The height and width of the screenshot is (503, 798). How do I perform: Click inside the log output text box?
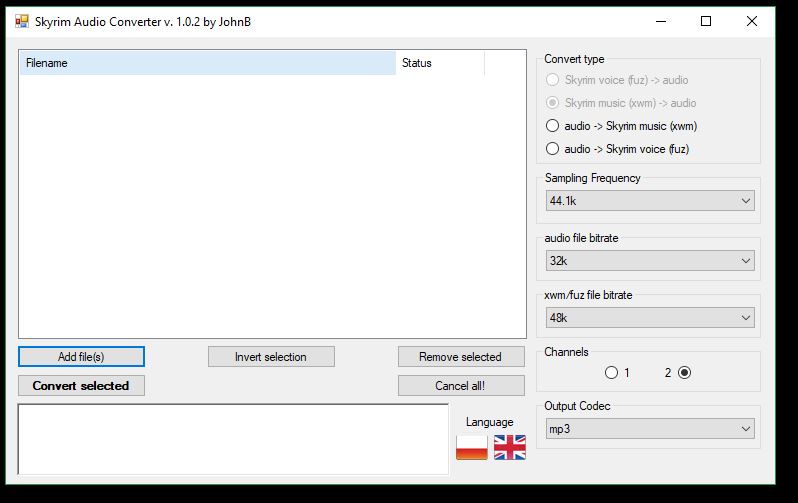(233, 439)
